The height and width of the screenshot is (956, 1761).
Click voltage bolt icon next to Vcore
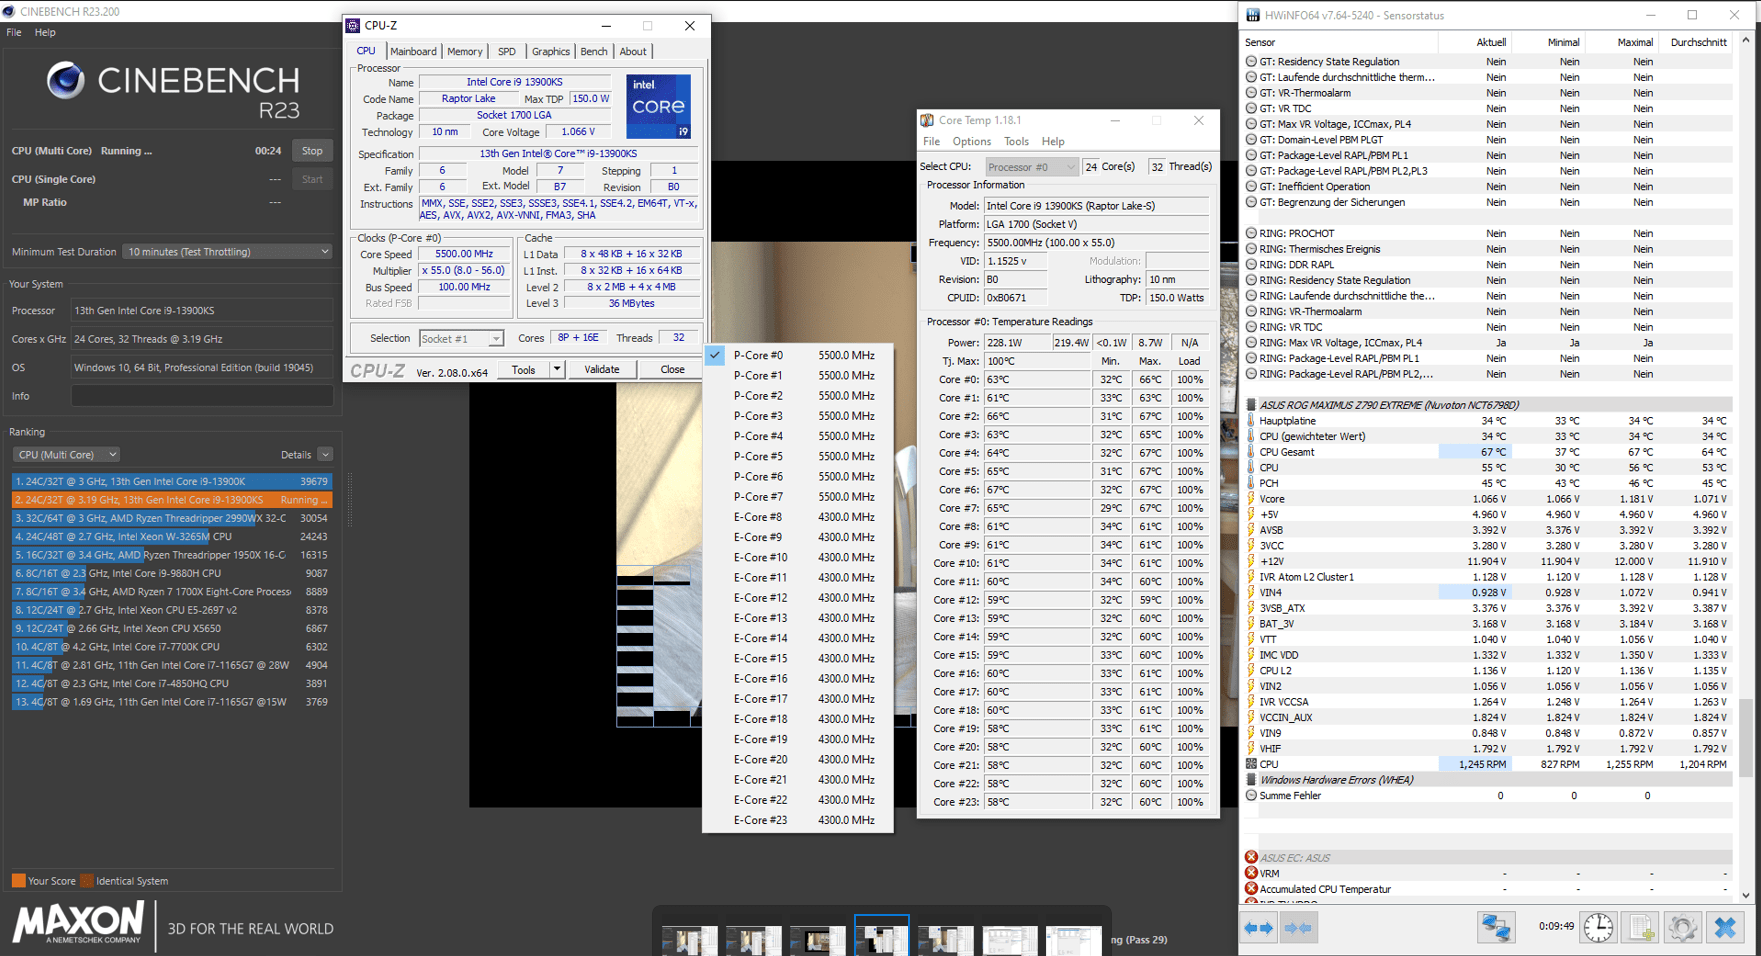pyautogui.click(x=1251, y=499)
